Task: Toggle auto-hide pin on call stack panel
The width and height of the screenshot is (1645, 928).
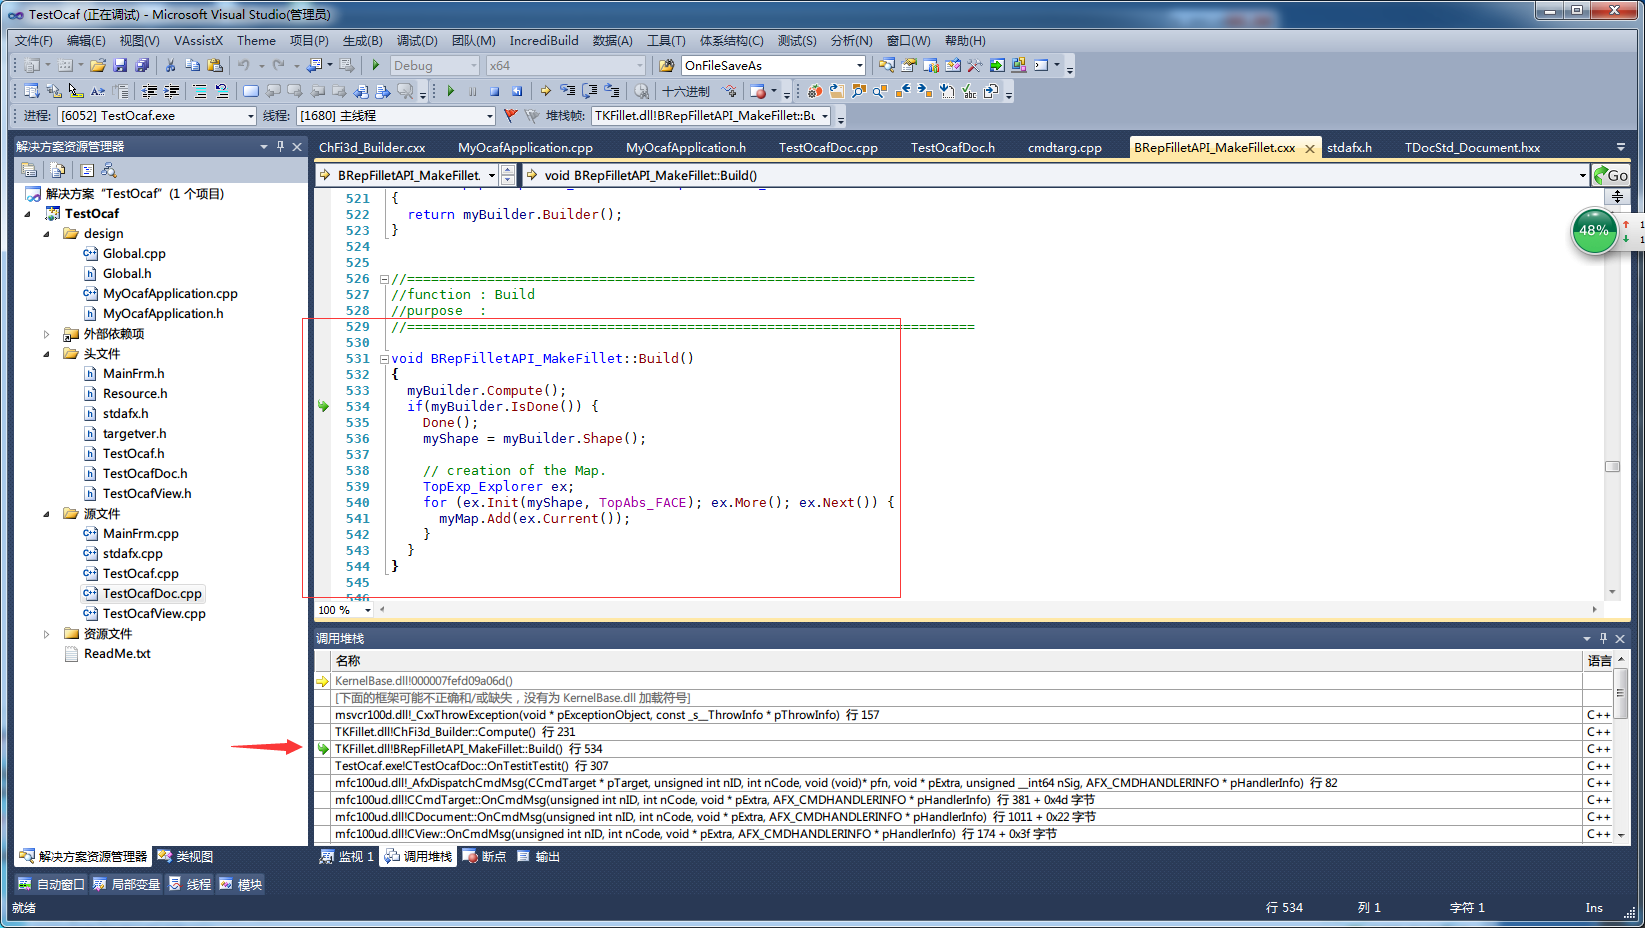Action: [1603, 638]
